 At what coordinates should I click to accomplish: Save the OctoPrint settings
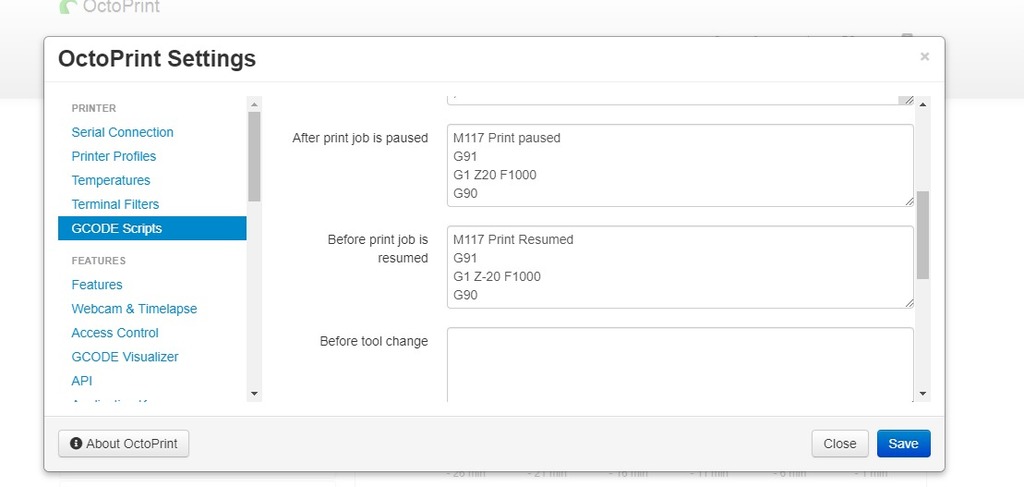903,443
